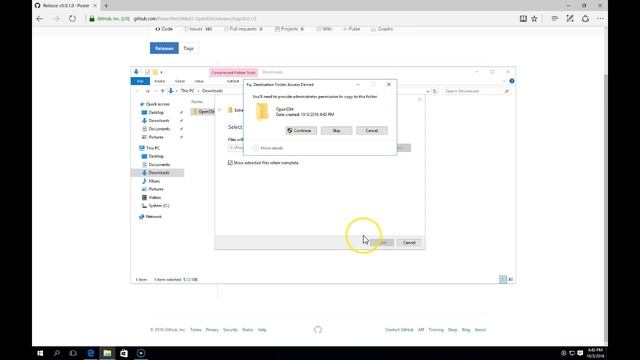This screenshot has width=640, height=360.
Task: Open the GitHub Pull requests tab
Action: [x=243, y=29]
